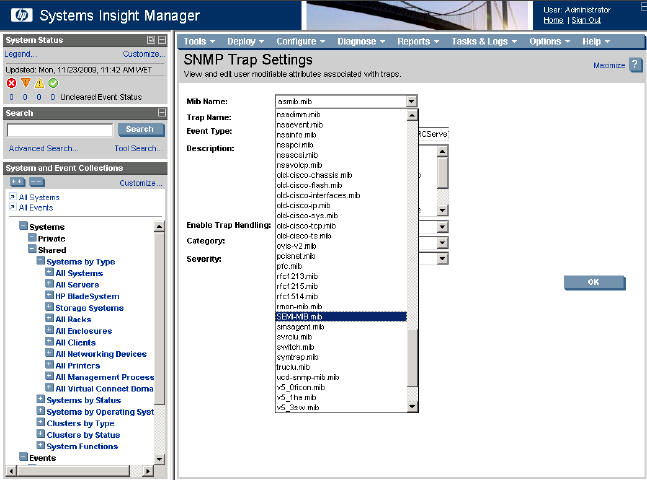The image size is (647, 480).
Task: Minimize the System Status panel
Action: click(162, 40)
